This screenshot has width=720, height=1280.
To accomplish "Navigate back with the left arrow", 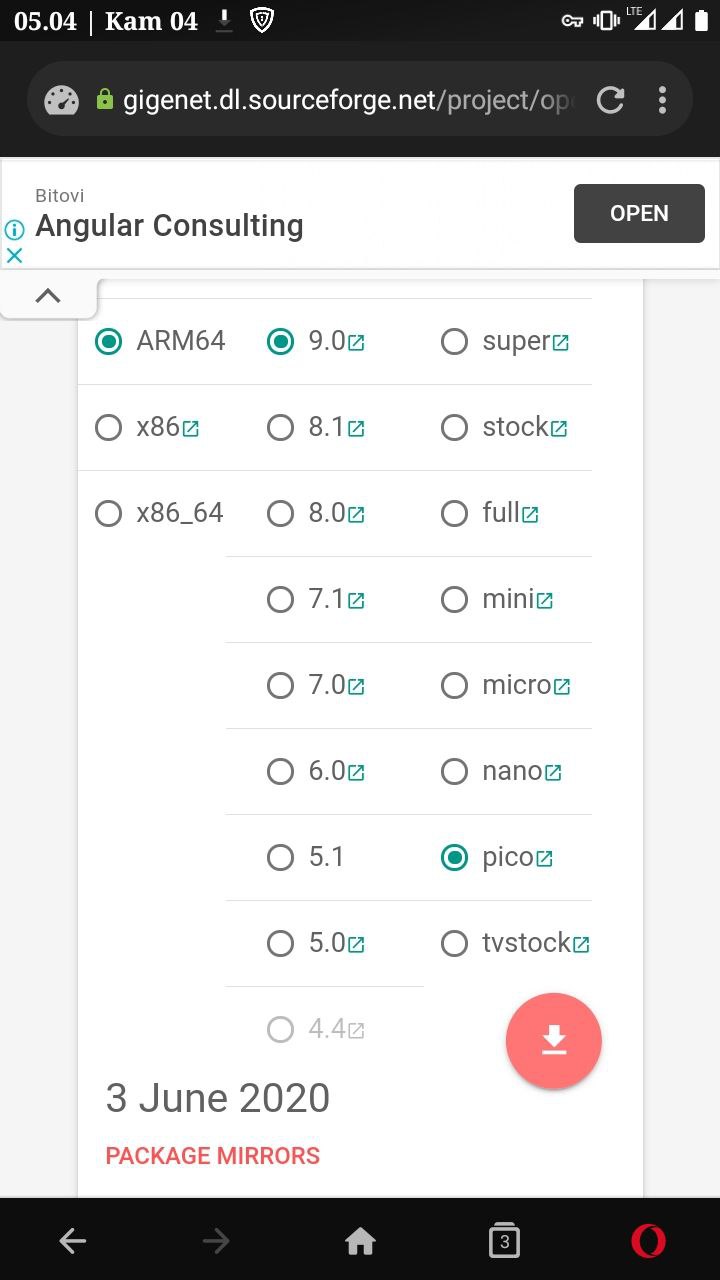I will [x=73, y=1242].
